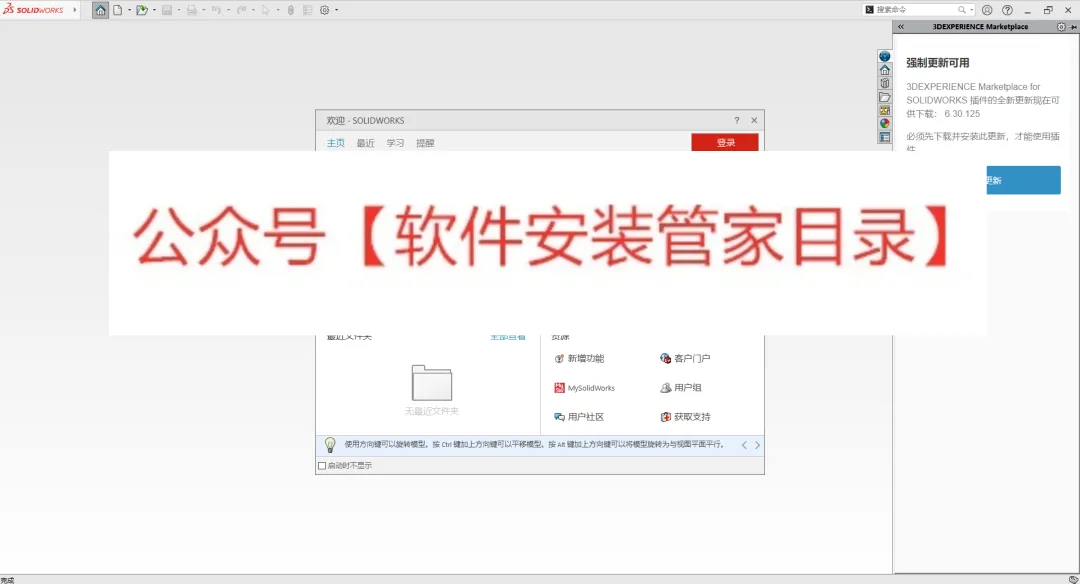Click the New document icon
Image resolution: width=1080 pixels, height=584 pixels.
[x=118, y=10]
